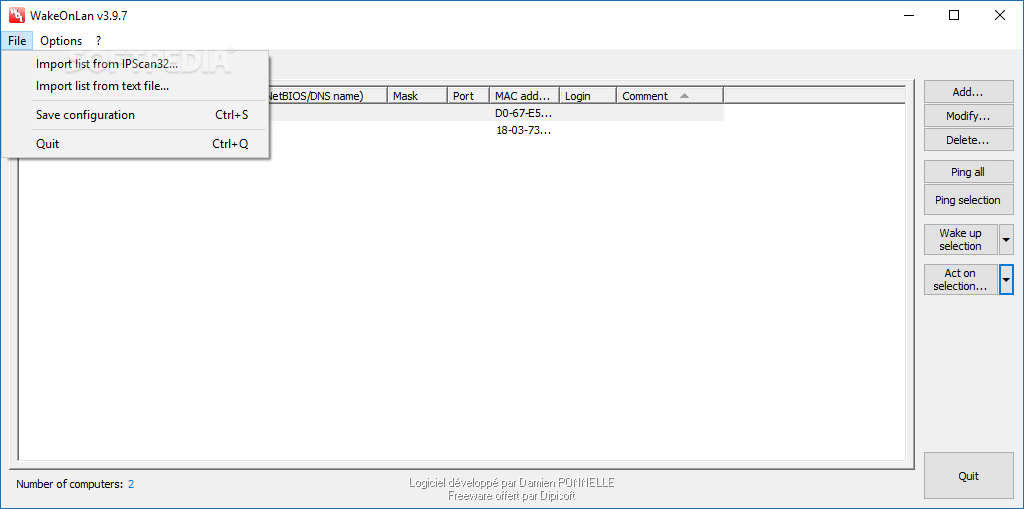Click the Delete... button
The height and width of the screenshot is (509, 1024).
pyautogui.click(x=968, y=140)
